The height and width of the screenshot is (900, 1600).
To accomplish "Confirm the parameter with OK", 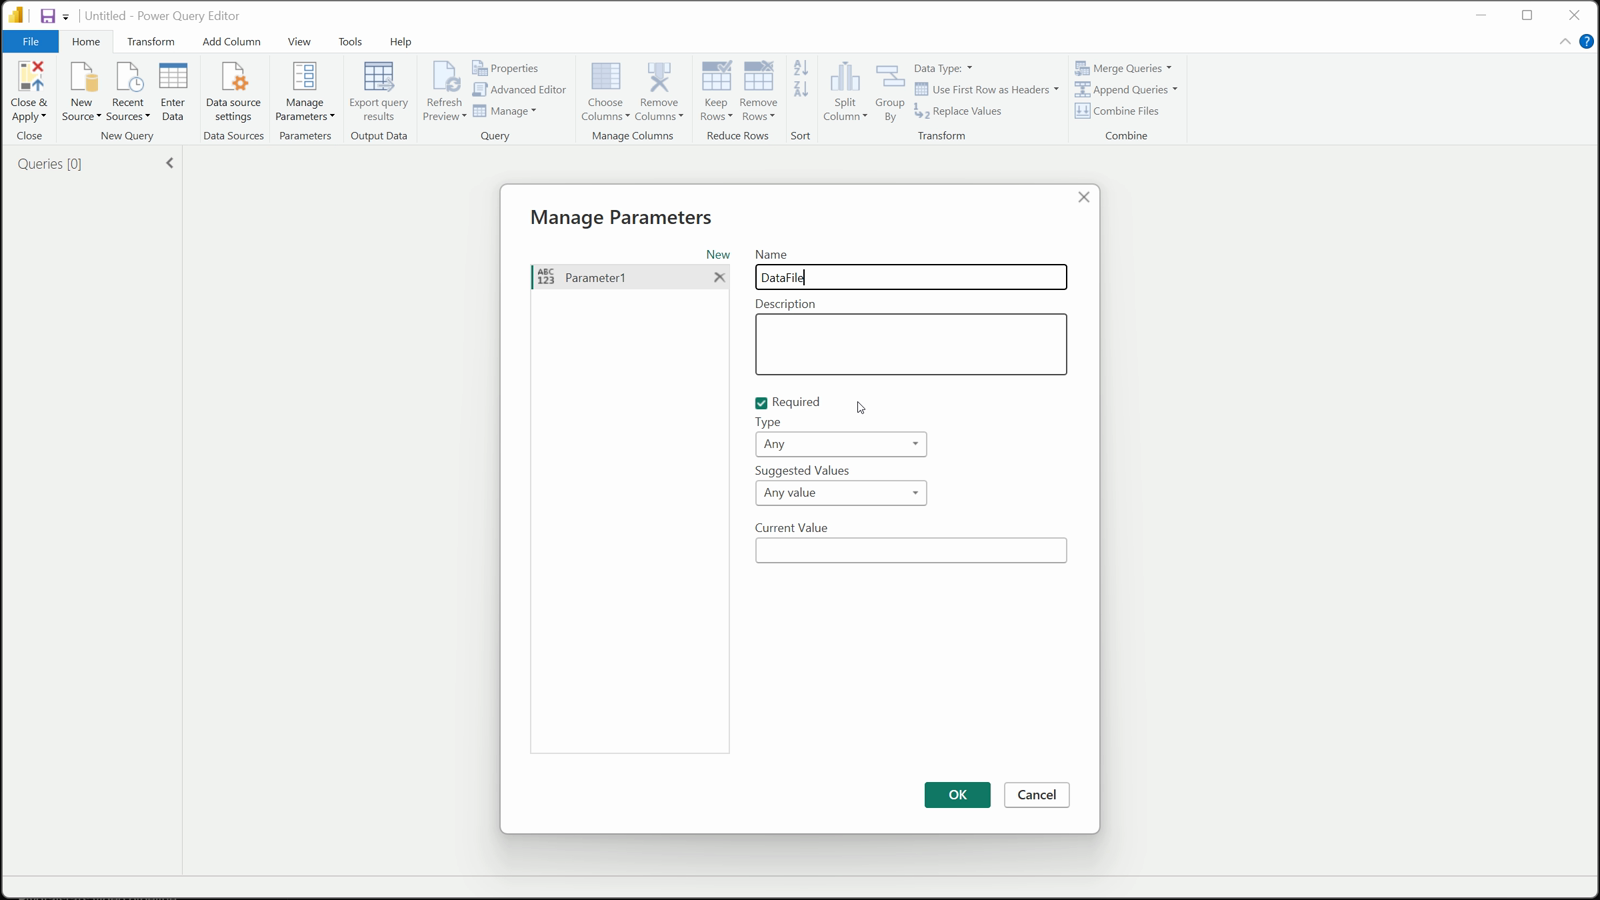I will (x=957, y=795).
